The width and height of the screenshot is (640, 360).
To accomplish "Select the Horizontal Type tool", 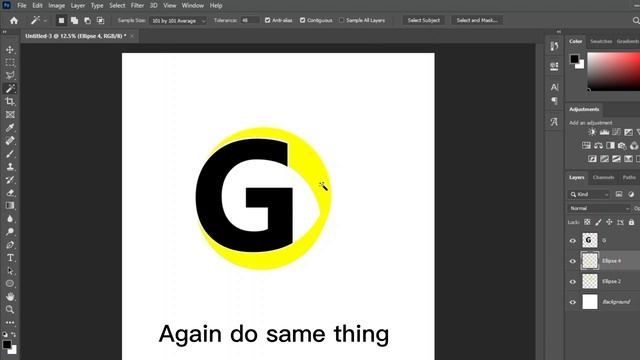I will [10, 258].
